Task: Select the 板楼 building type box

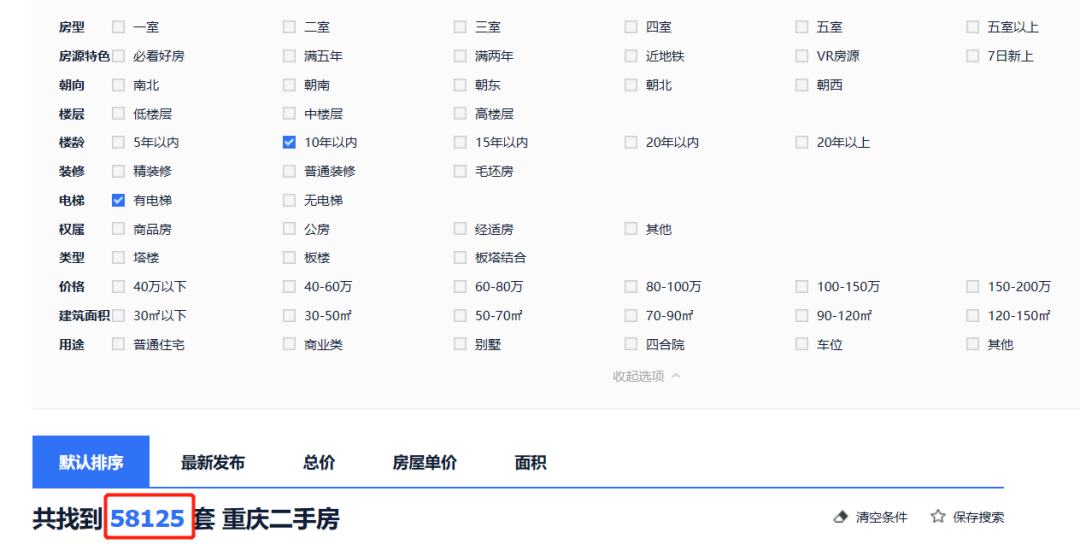Action: (x=289, y=258)
